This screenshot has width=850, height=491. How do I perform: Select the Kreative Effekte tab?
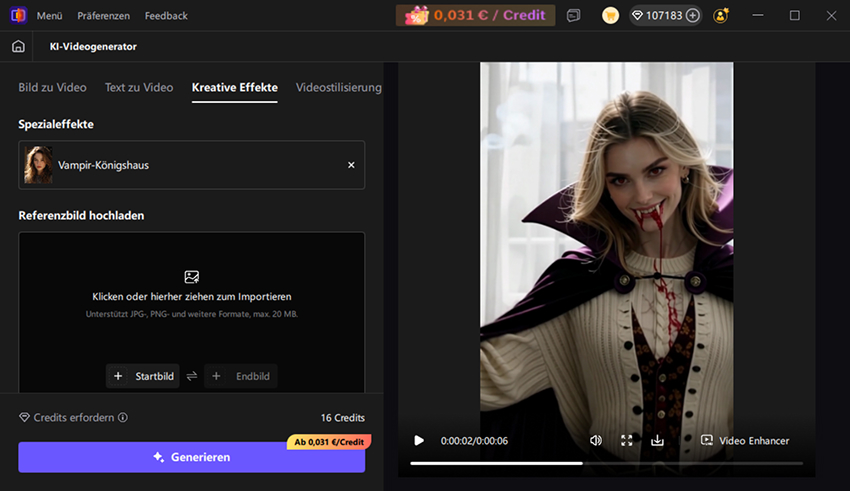click(x=235, y=87)
